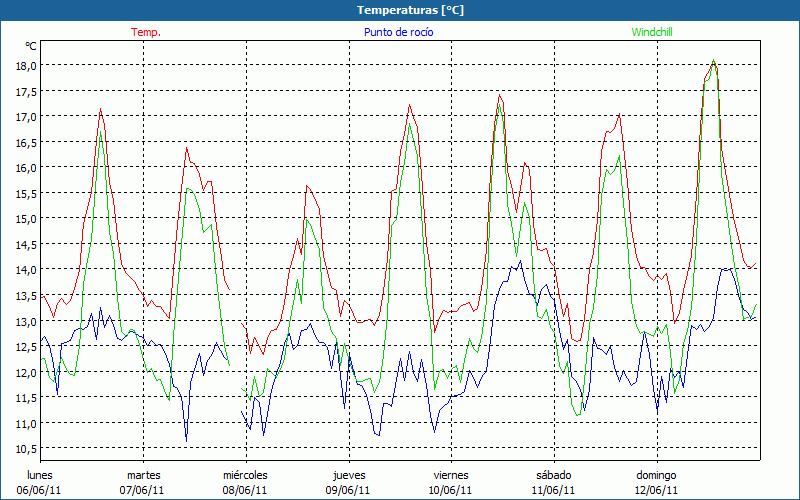Click the red Temp. legend label

click(146, 32)
